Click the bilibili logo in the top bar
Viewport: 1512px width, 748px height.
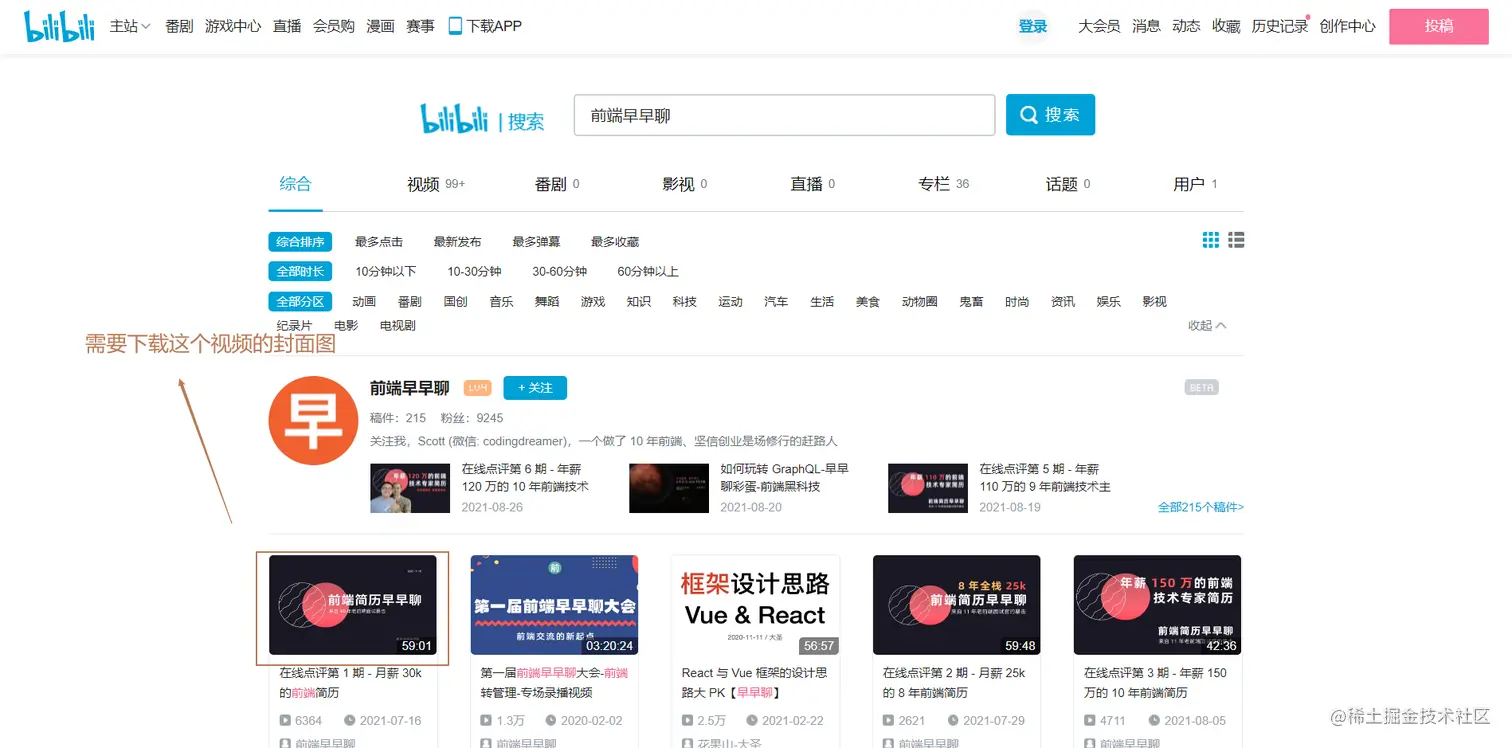[x=59, y=27]
